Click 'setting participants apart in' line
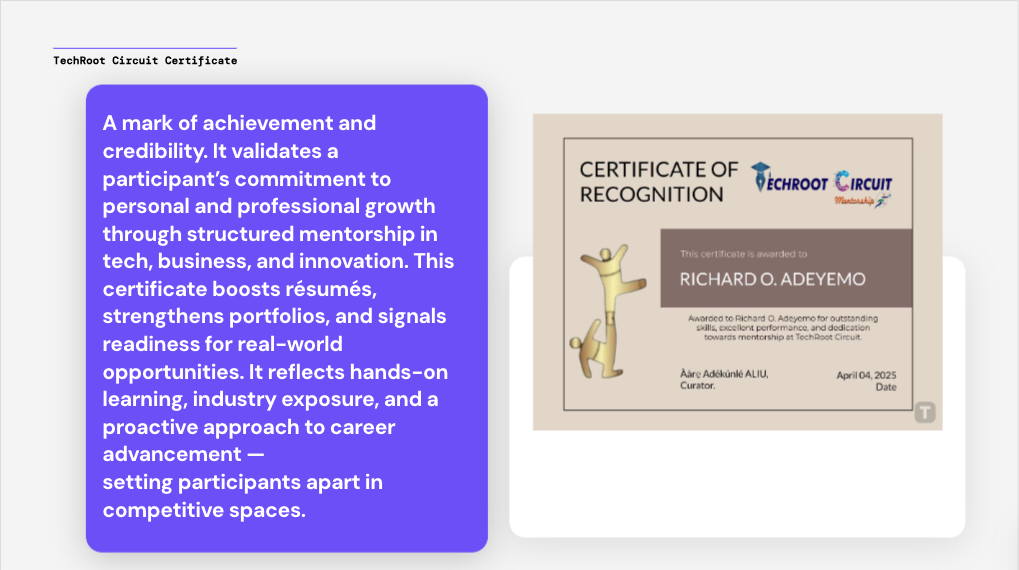Image resolution: width=1019 pixels, height=570 pixels. (x=242, y=482)
